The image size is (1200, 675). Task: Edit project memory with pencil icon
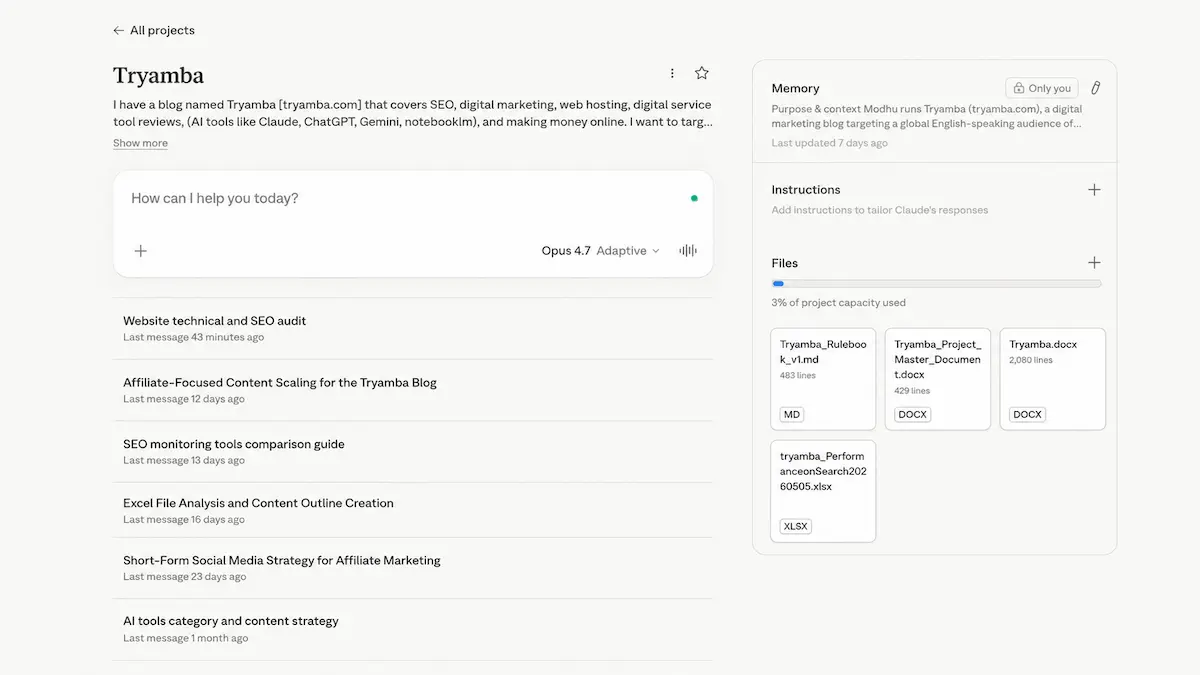coord(1095,88)
